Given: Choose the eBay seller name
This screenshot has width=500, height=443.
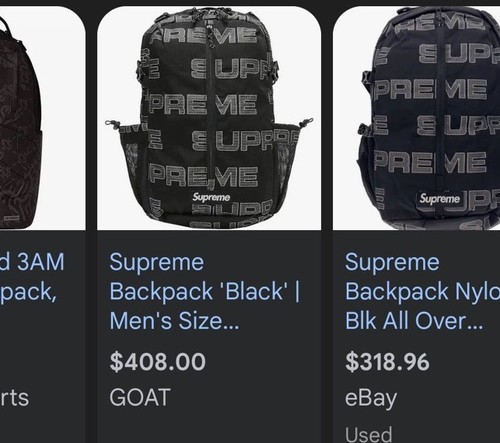Looking at the screenshot, I should tap(371, 398).
